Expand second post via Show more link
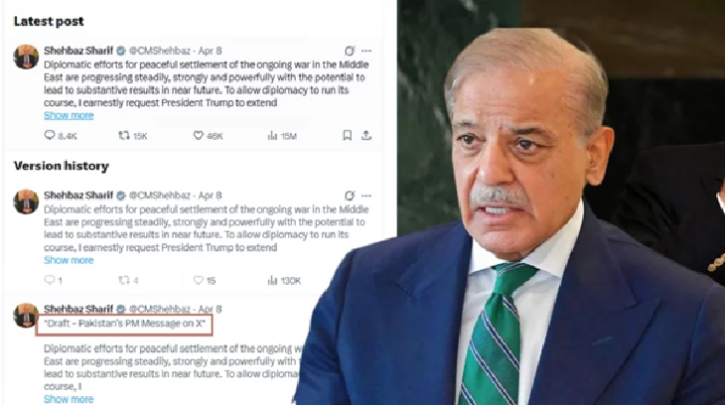Screen dimensions: 725x407 [69, 260]
